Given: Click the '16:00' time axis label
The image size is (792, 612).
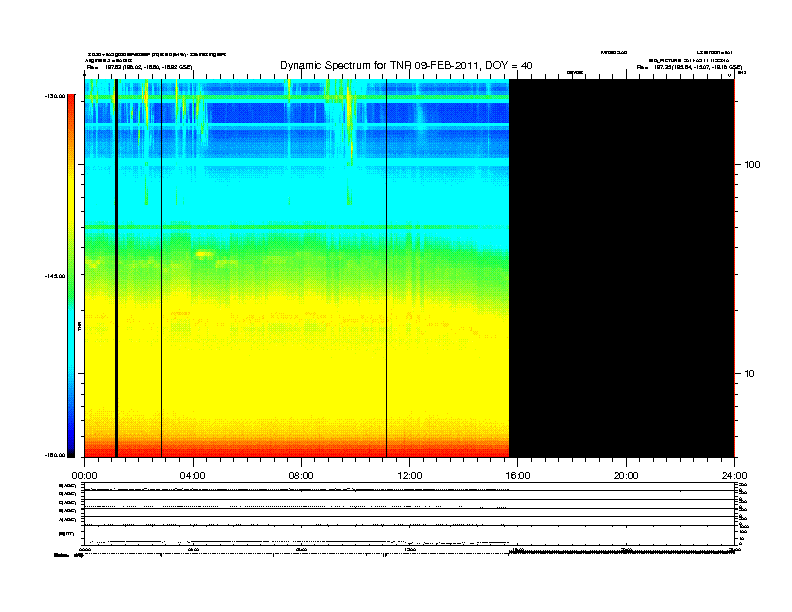Looking at the screenshot, I should click(x=518, y=476).
